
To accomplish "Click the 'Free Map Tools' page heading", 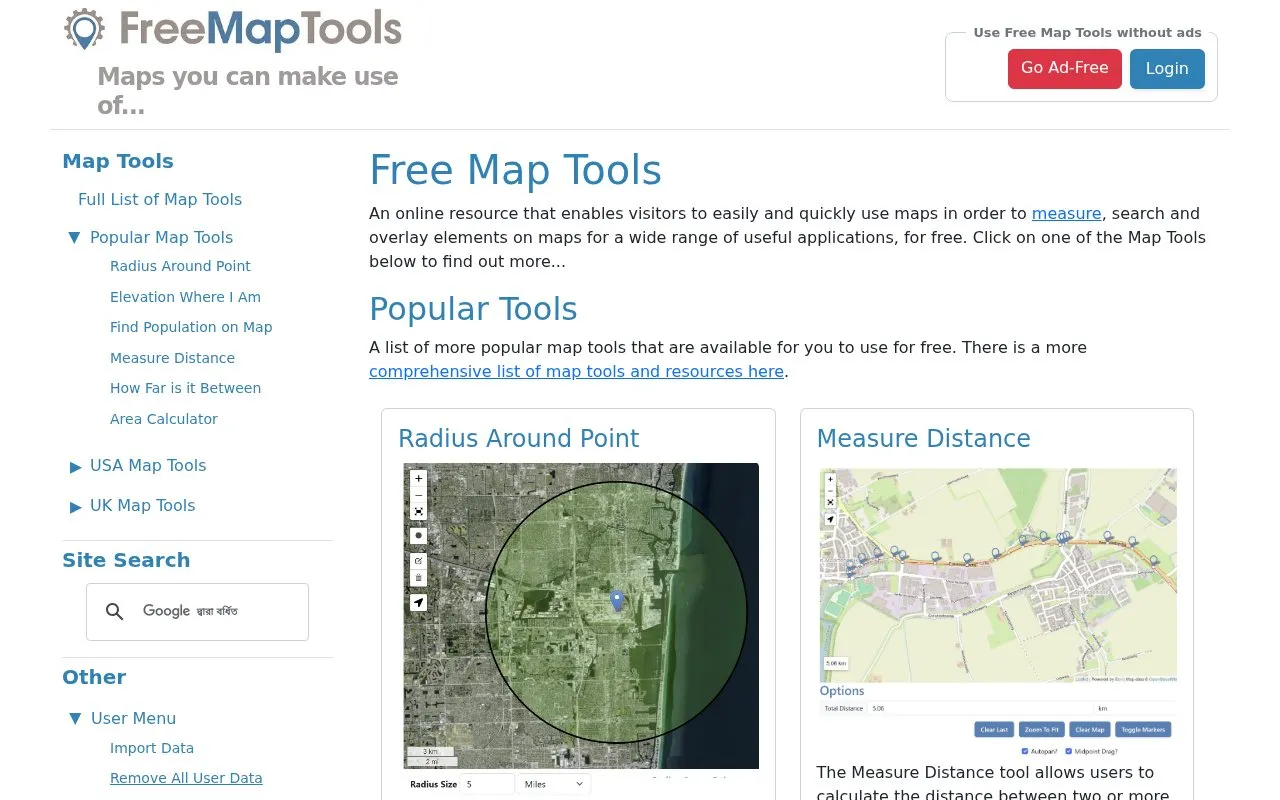I will (515, 171).
